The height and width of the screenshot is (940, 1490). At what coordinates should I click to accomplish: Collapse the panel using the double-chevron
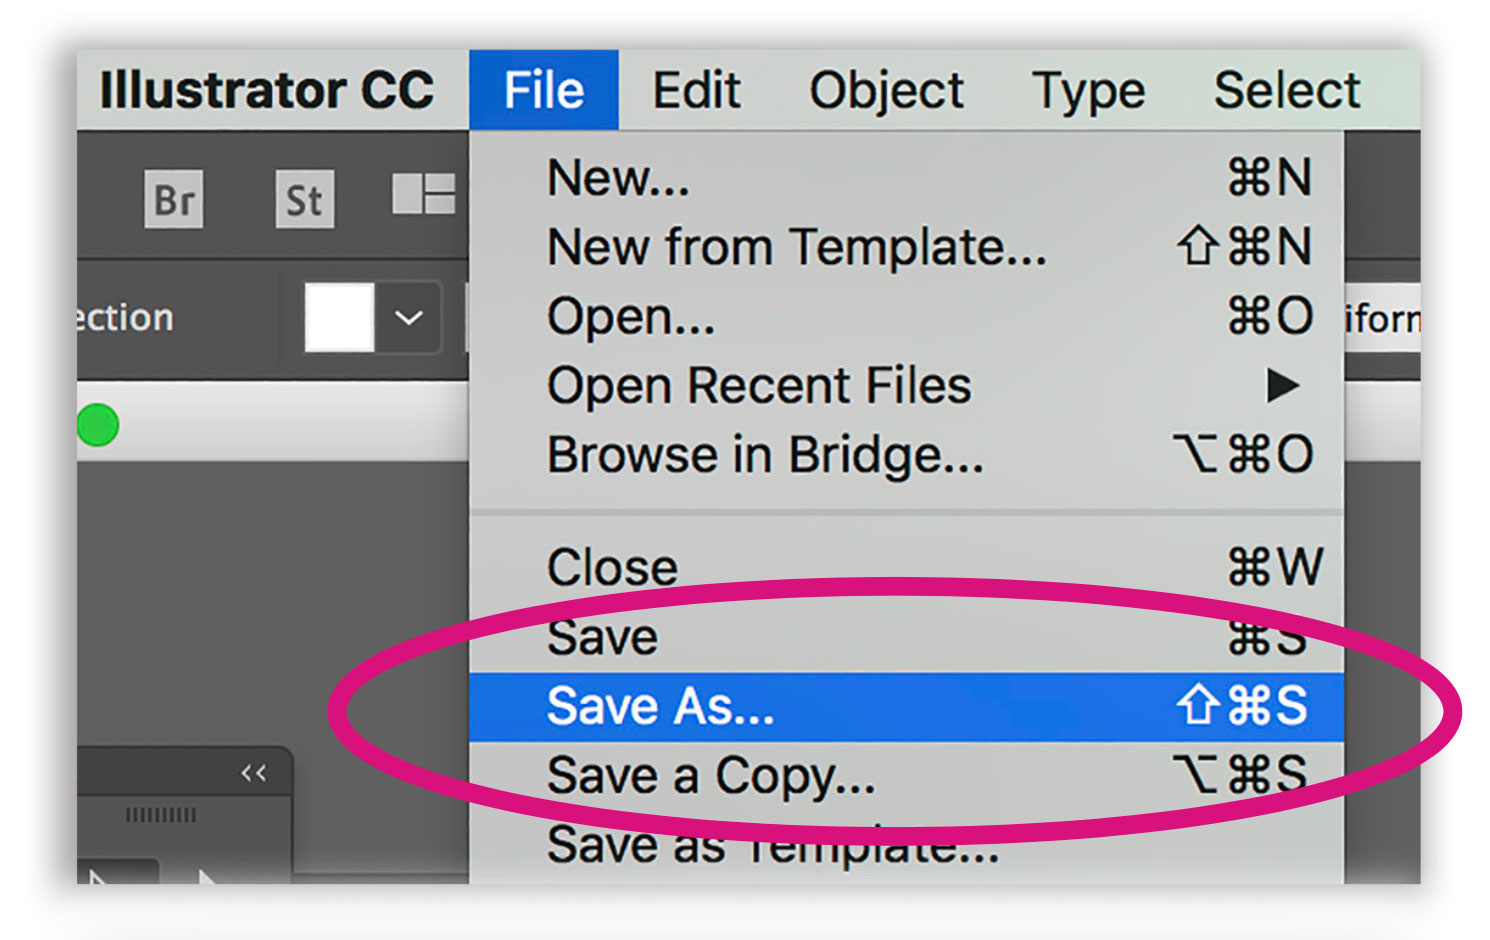253,772
